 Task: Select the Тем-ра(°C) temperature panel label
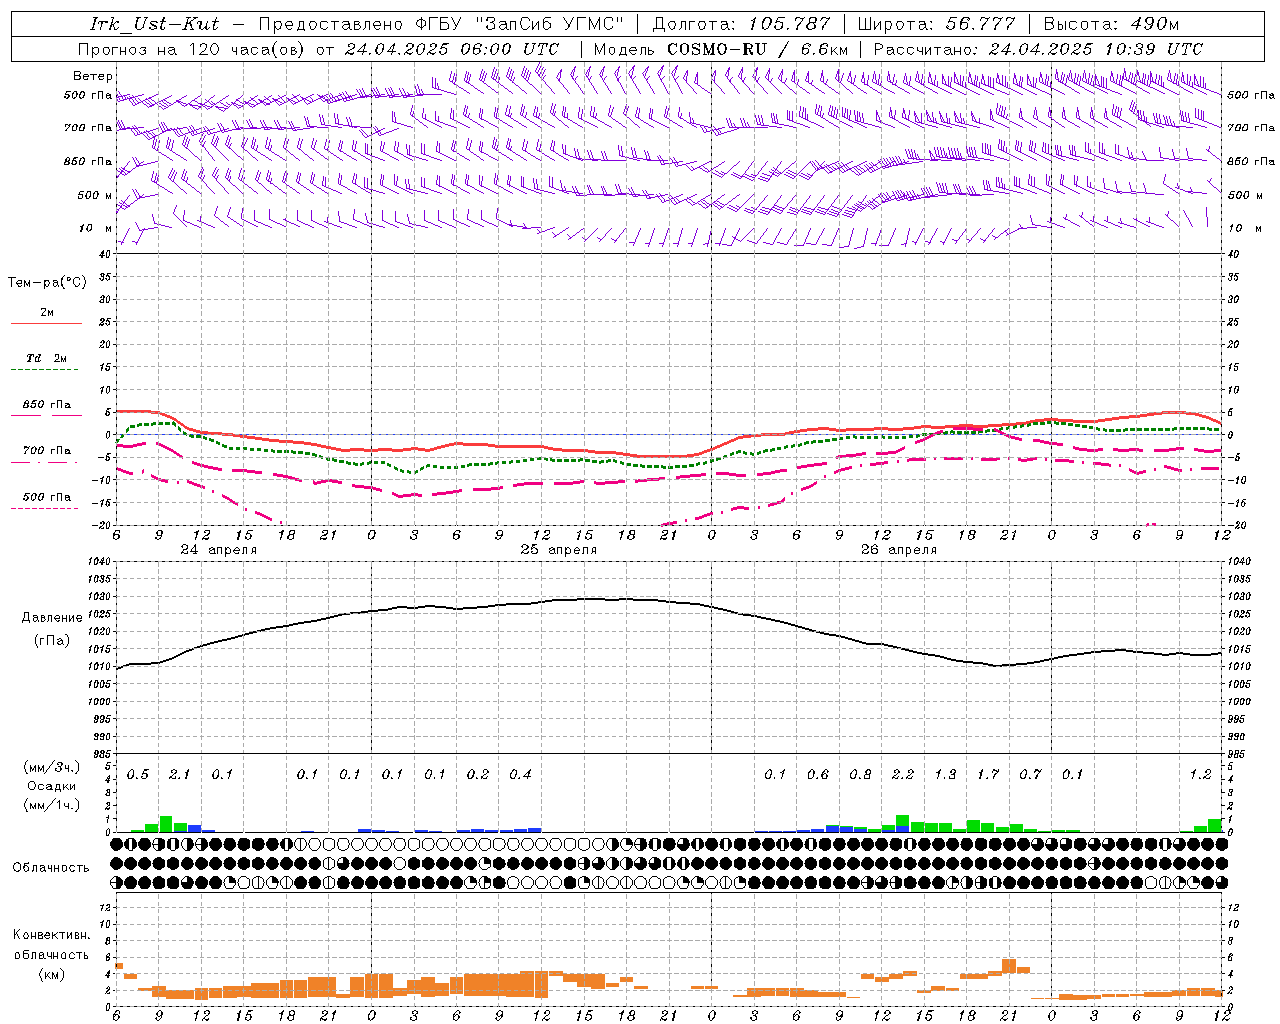47,283
